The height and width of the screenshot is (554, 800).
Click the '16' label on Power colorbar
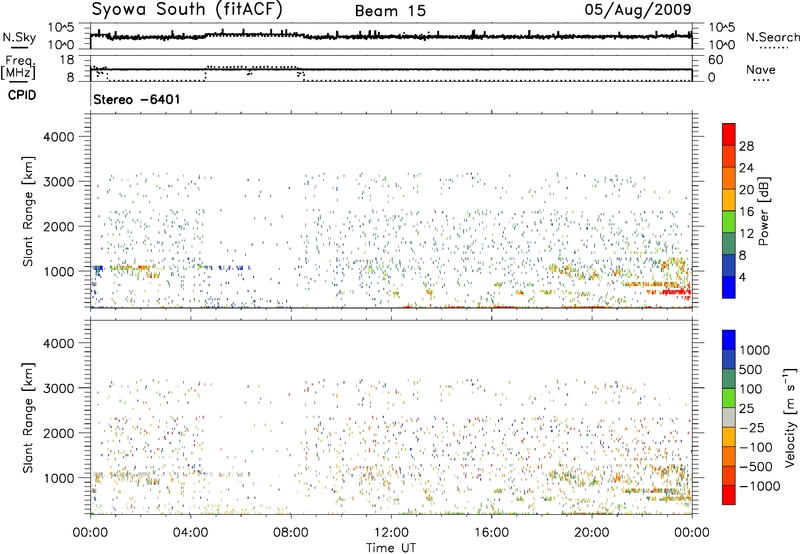coord(746,212)
